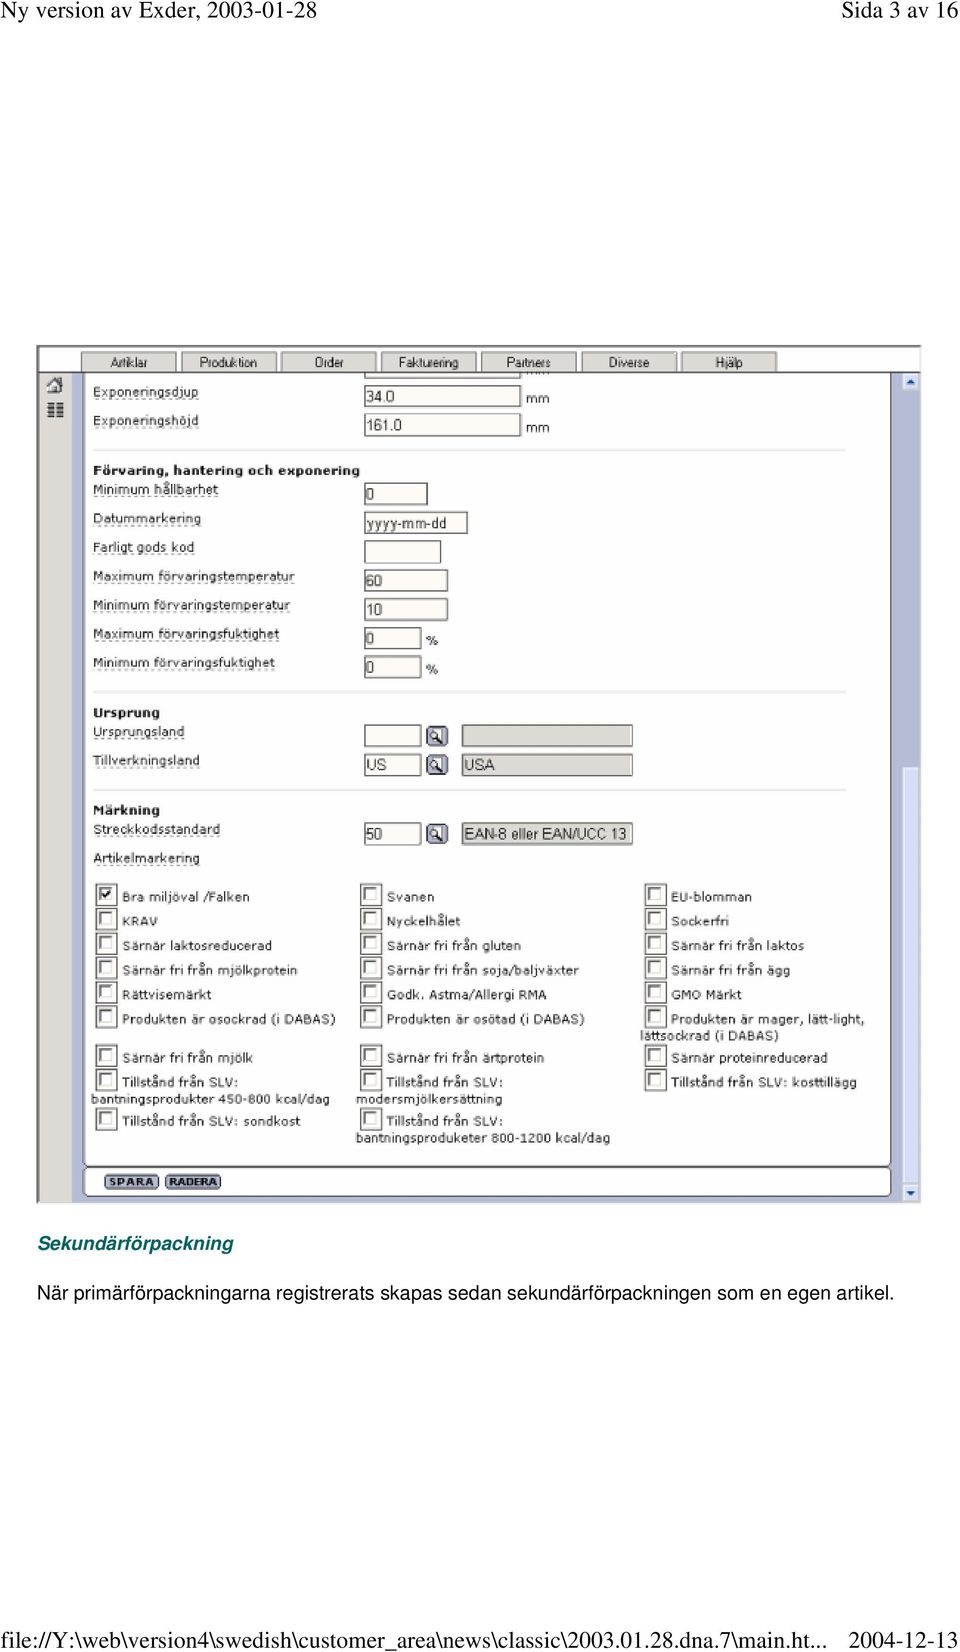Click the list icon below home icon
The height and width of the screenshot is (1652, 960).
pyautogui.click(x=55, y=410)
